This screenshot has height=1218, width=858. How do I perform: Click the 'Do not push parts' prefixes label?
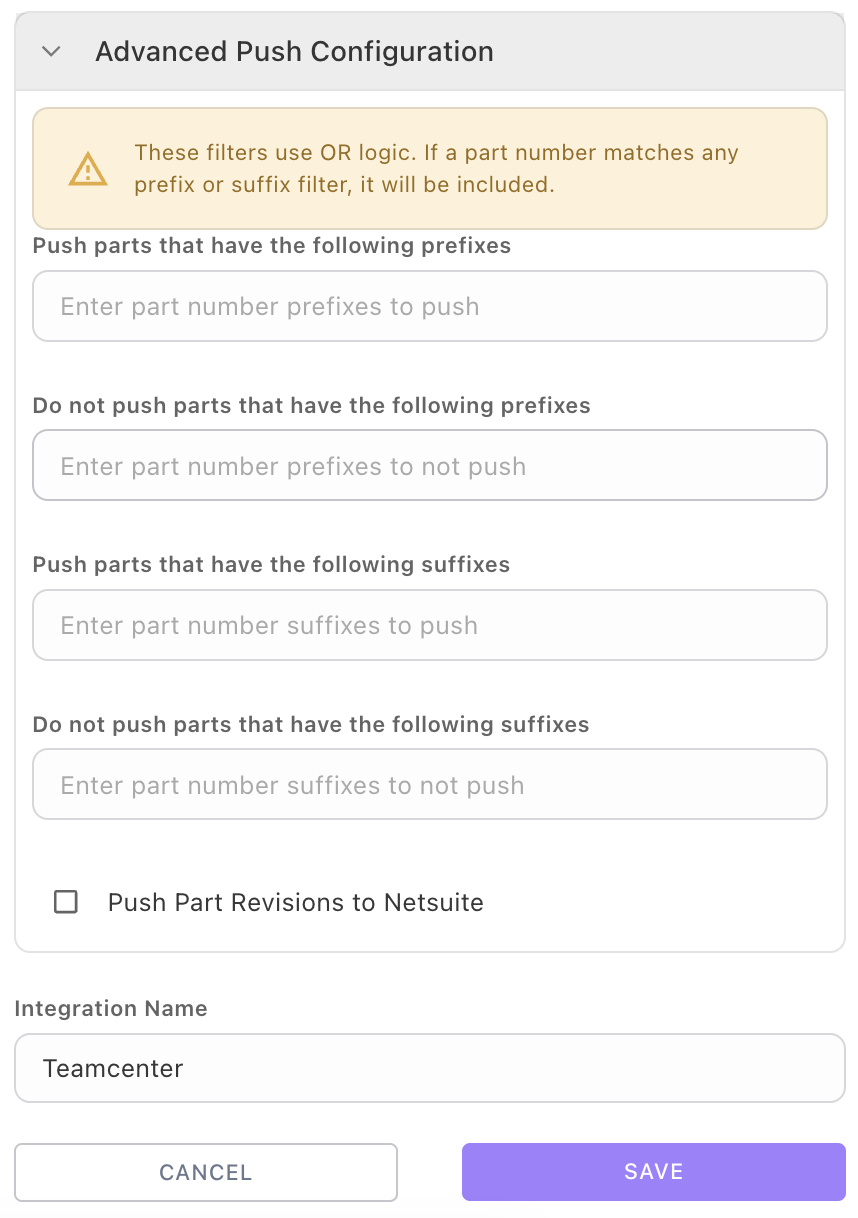point(311,406)
